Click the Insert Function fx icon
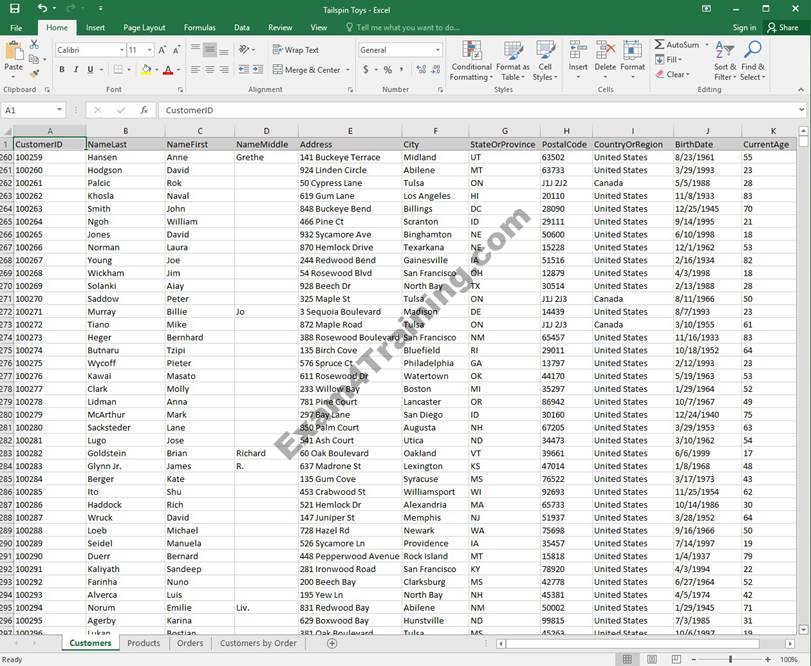The image size is (811, 666). pyautogui.click(x=144, y=110)
